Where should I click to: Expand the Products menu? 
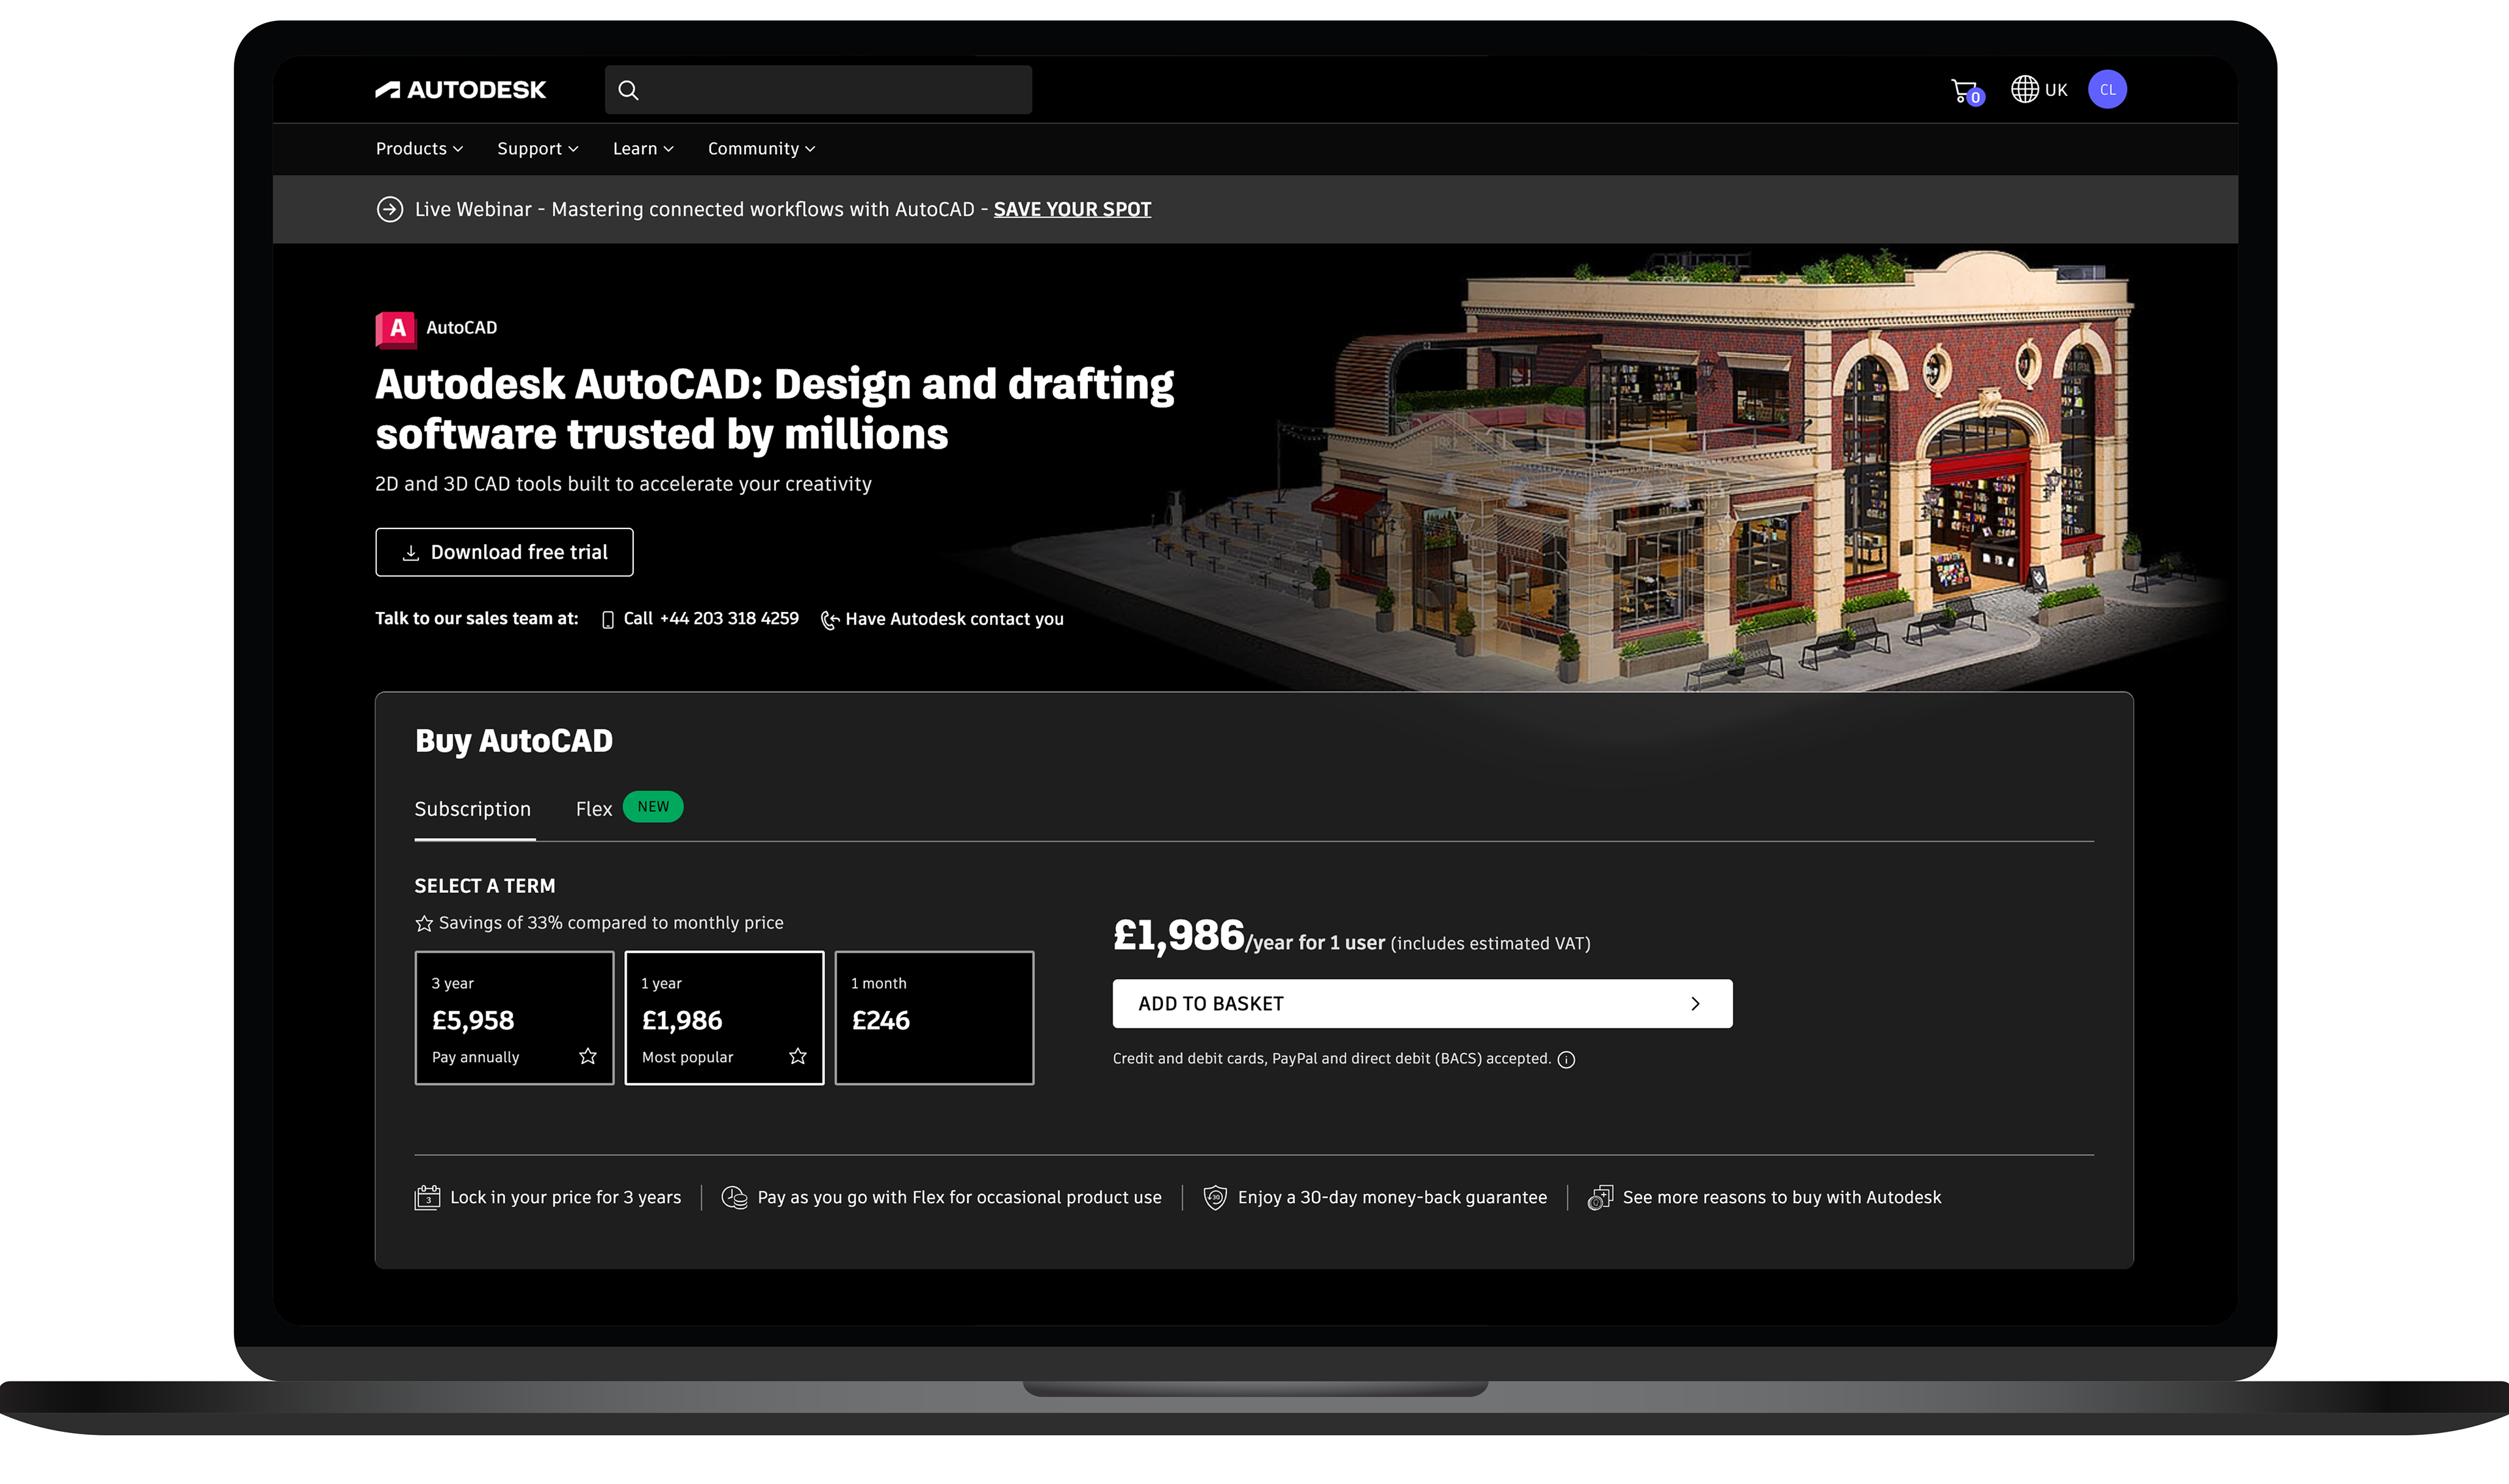point(419,149)
